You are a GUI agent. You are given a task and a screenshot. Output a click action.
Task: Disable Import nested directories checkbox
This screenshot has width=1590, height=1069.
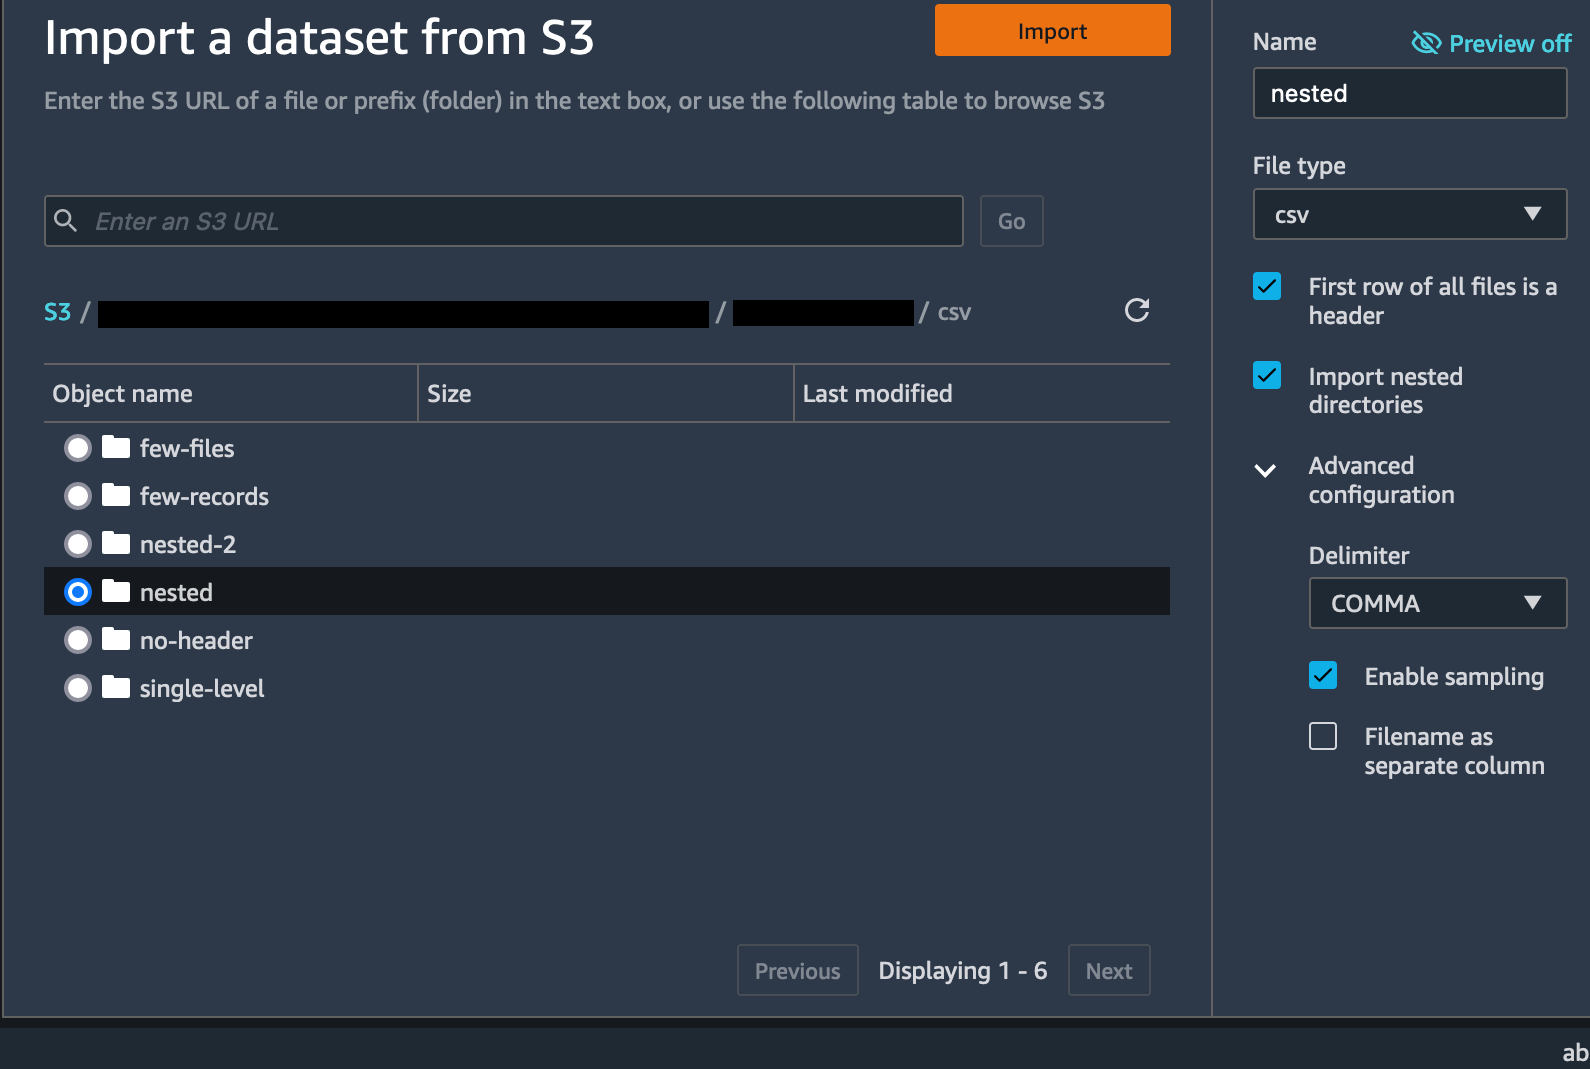click(1267, 376)
